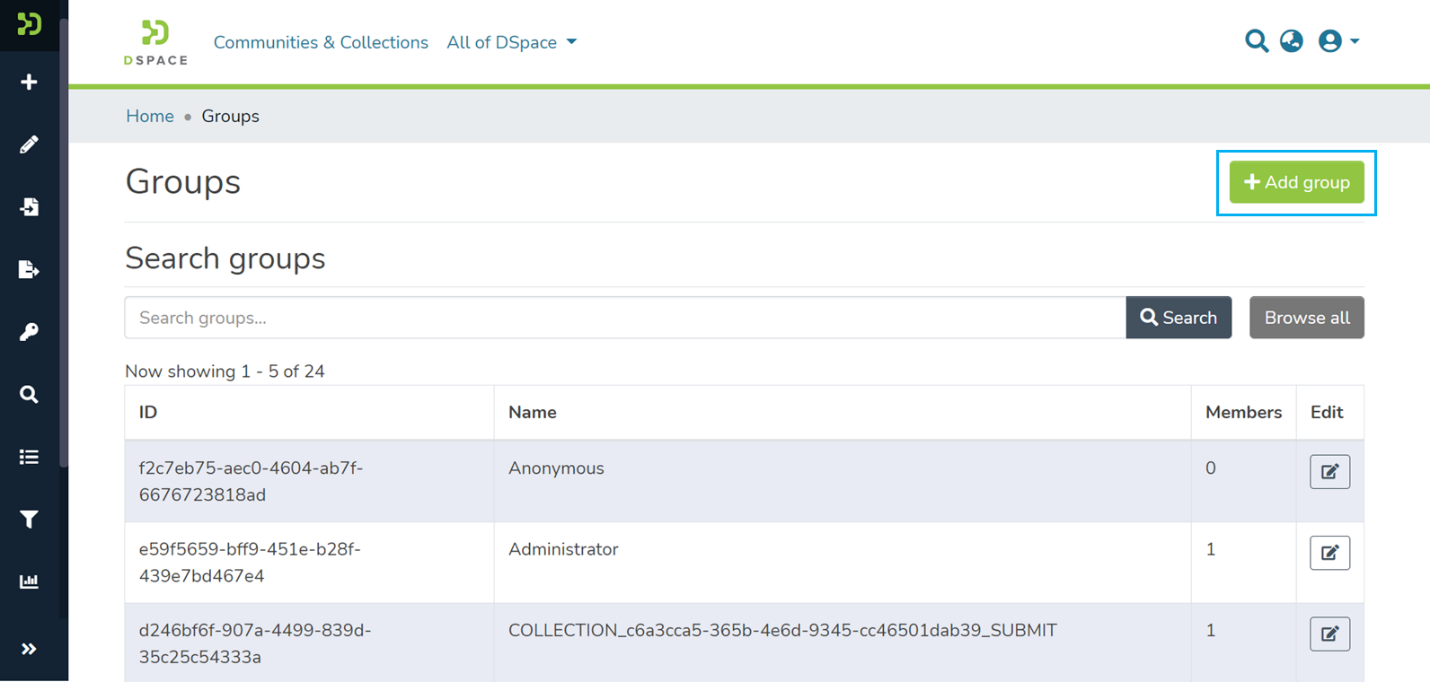Viewport: 1430px width, 682px height.
Task: Click the Export sidebar icon
Action: tap(29, 270)
